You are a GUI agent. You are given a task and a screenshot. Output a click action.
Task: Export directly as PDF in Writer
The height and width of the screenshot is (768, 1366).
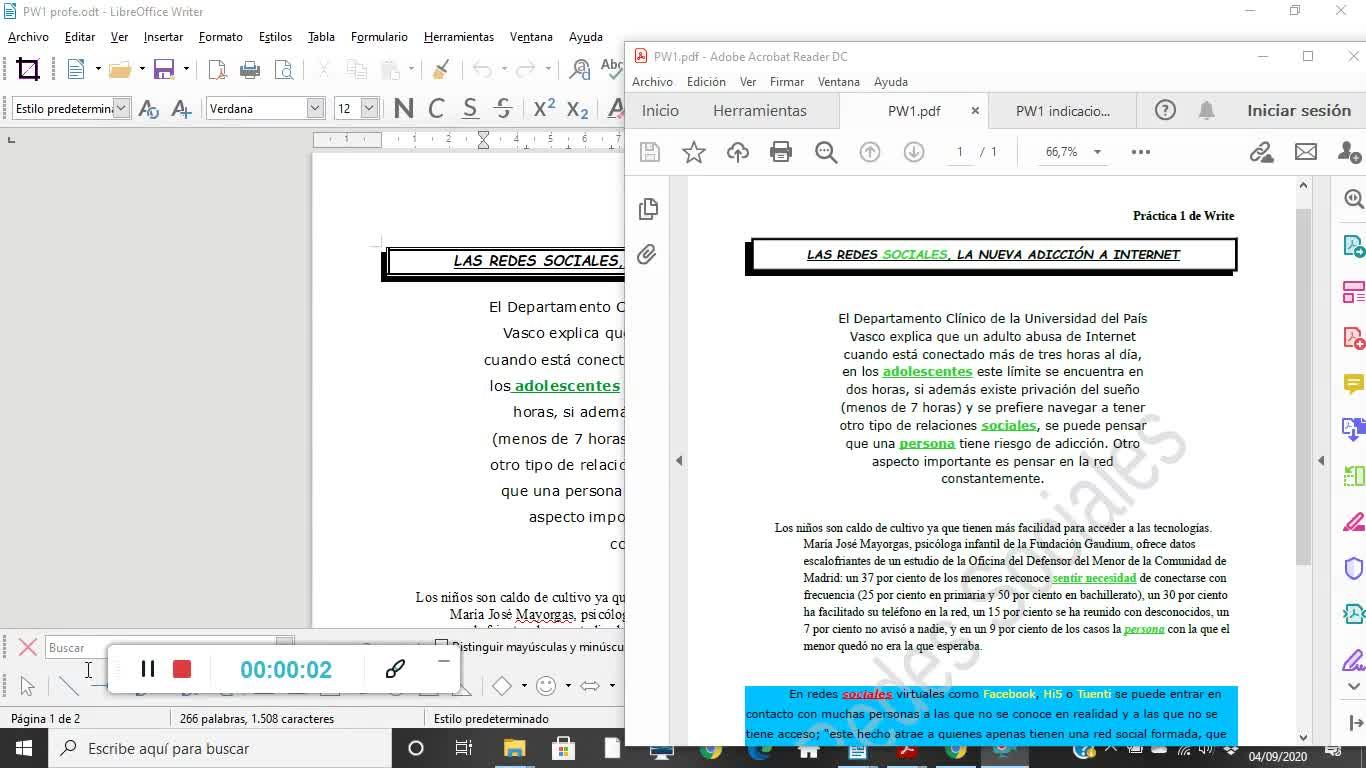coord(217,69)
